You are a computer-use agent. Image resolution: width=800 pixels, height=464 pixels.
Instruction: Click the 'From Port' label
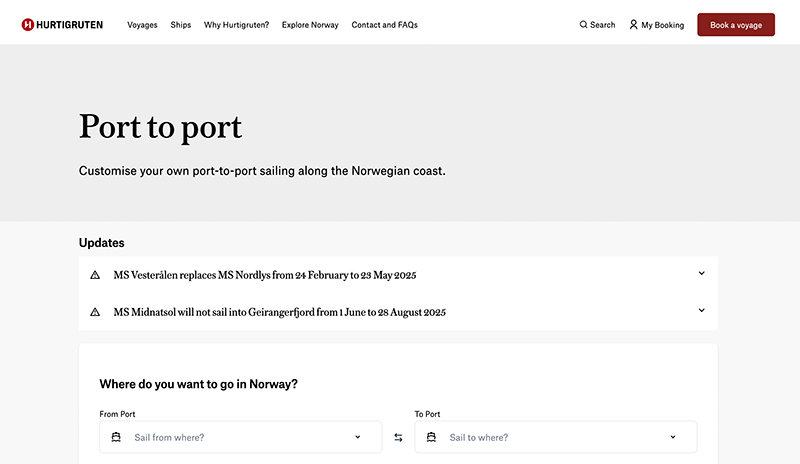[x=117, y=414]
